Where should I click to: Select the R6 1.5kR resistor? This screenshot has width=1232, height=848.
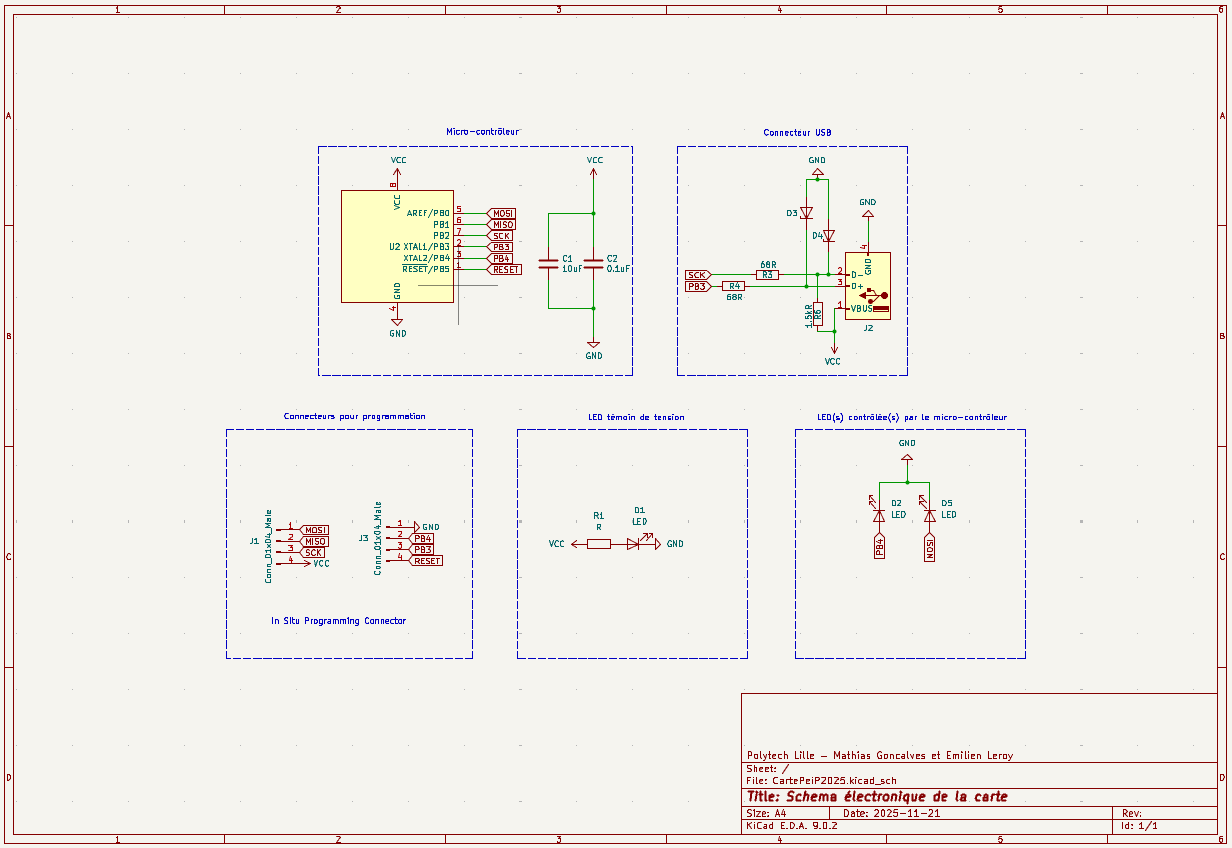(x=817, y=313)
